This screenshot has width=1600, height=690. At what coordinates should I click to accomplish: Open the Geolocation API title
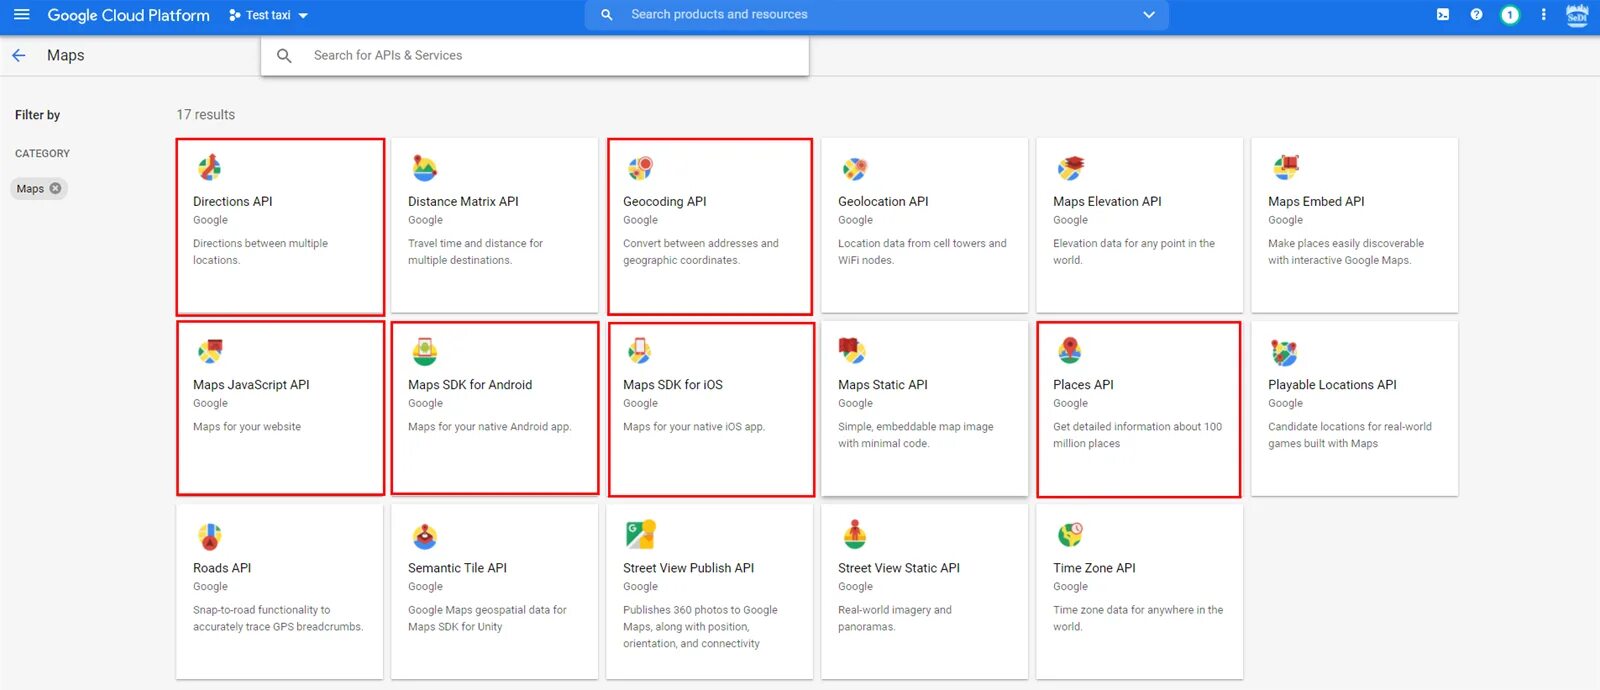point(883,201)
